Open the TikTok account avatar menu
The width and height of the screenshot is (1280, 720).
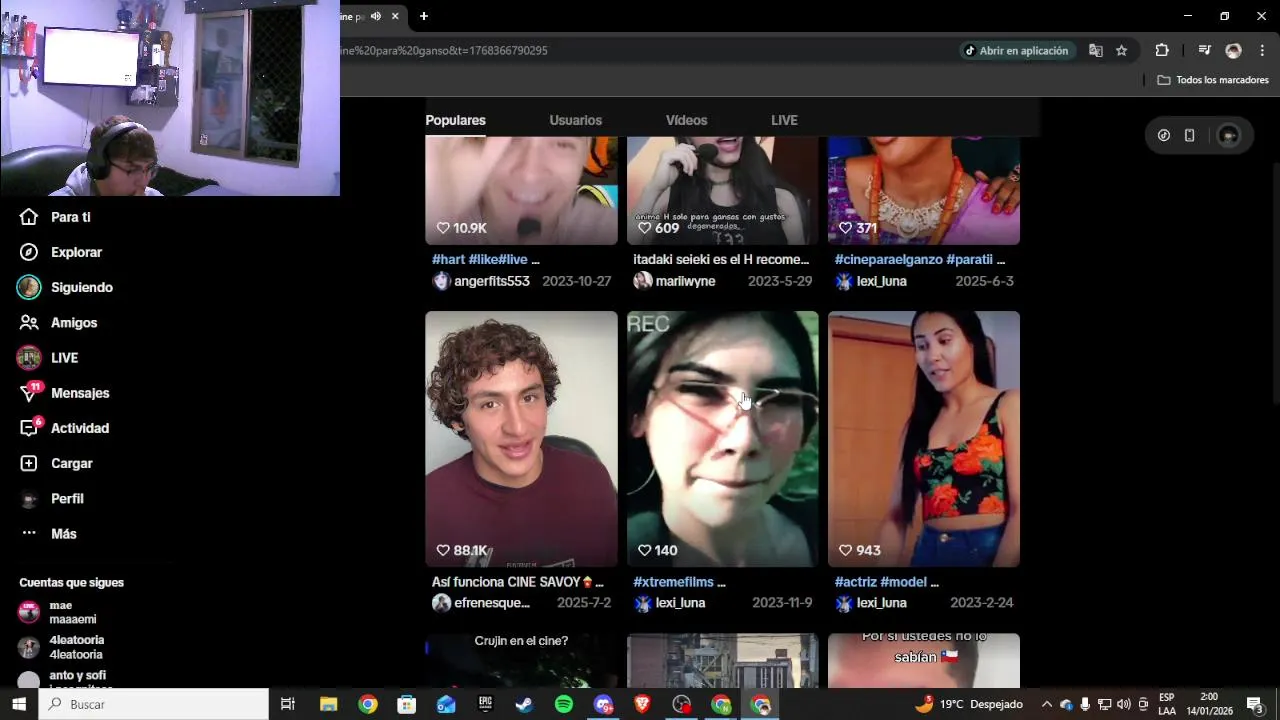pyautogui.click(x=1229, y=135)
